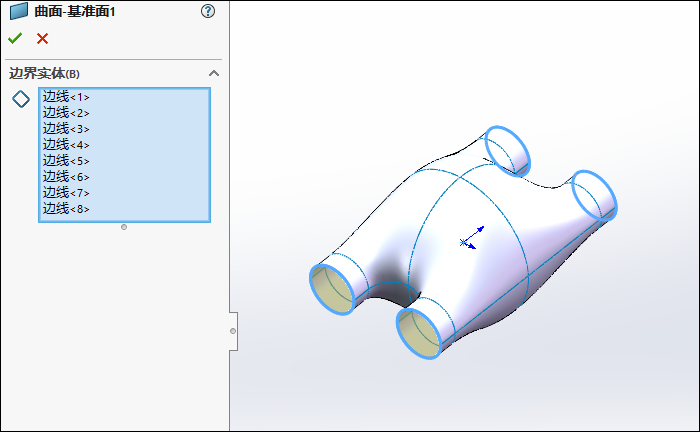Cancel with the red X icon
The width and height of the screenshot is (700, 432).
coord(42,39)
